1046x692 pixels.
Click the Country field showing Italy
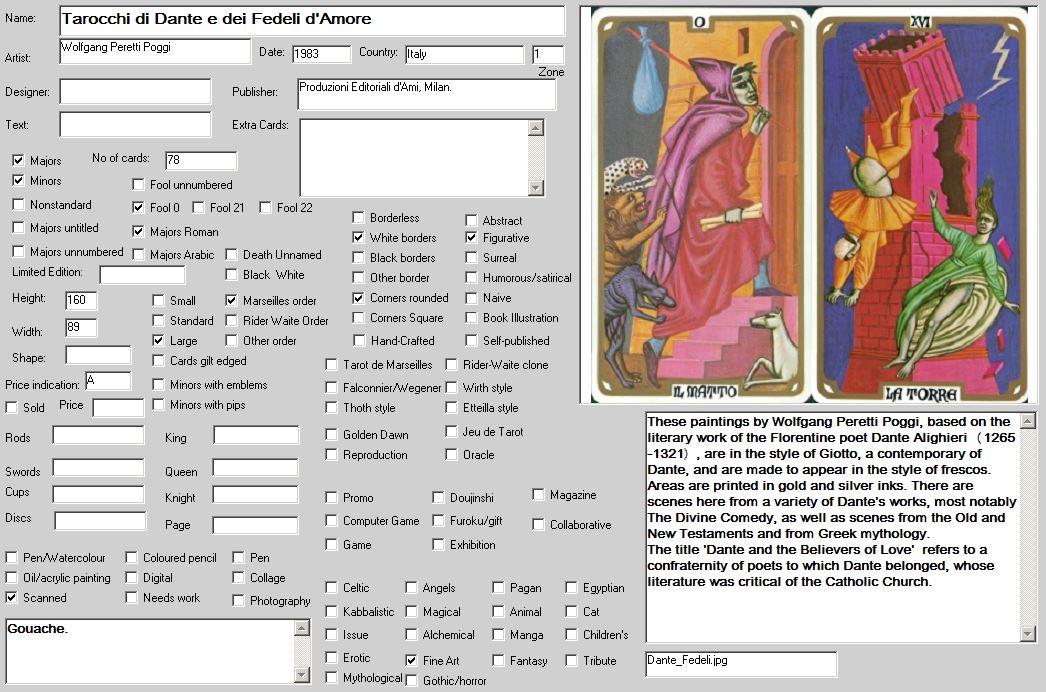[464, 54]
